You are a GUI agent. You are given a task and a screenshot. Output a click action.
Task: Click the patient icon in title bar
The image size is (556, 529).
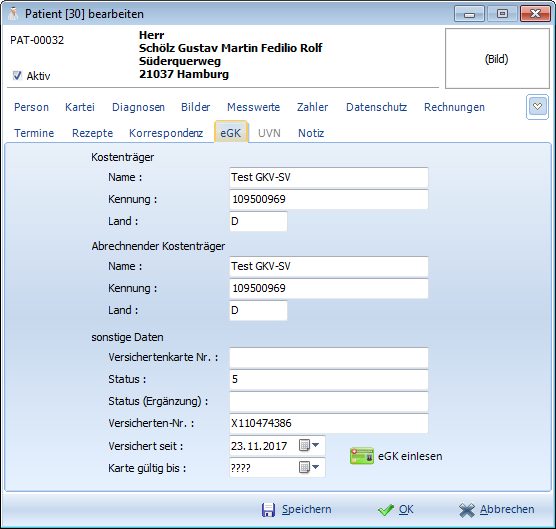pos(13,13)
